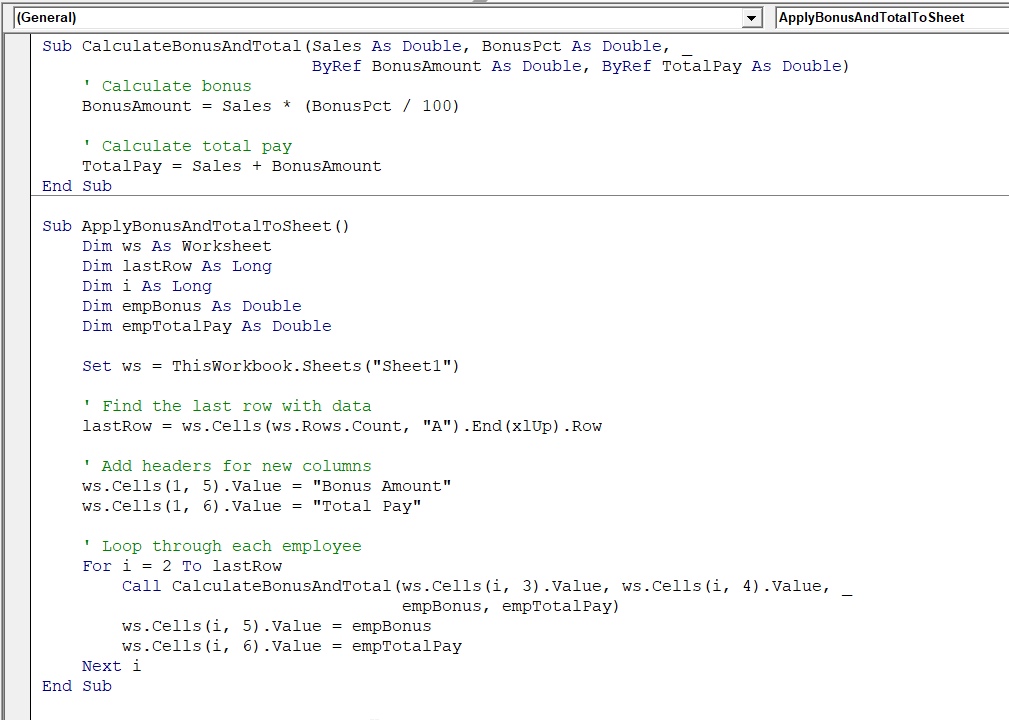Click the 'Dim lastRow As Long' line
The image size is (1009, 720).
[x=176, y=266]
